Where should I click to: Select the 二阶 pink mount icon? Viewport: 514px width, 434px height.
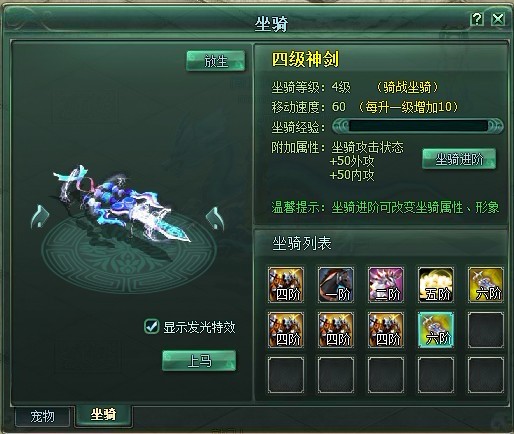[x=386, y=285]
